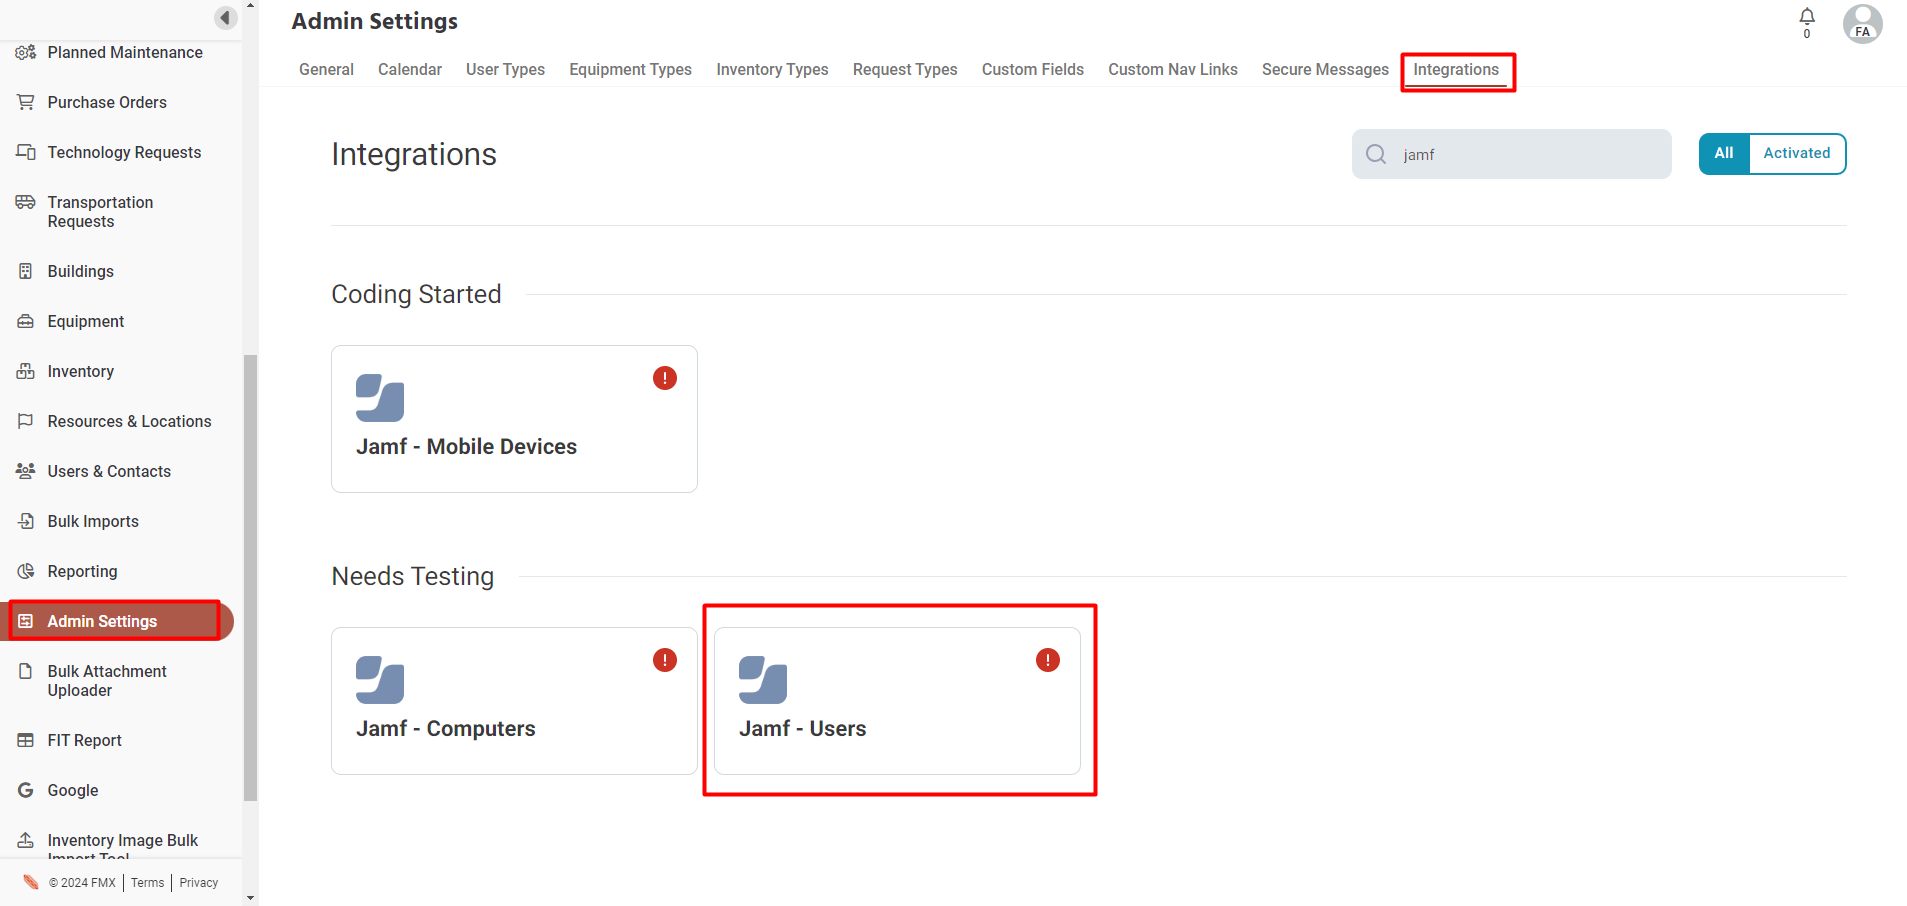Open the Jamf - Computers title
The height and width of the screenshot is (906, 1907).
point(446,728)
